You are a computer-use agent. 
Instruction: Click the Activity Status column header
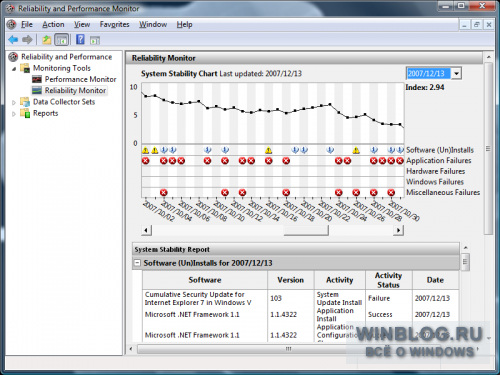click(389, 280)
